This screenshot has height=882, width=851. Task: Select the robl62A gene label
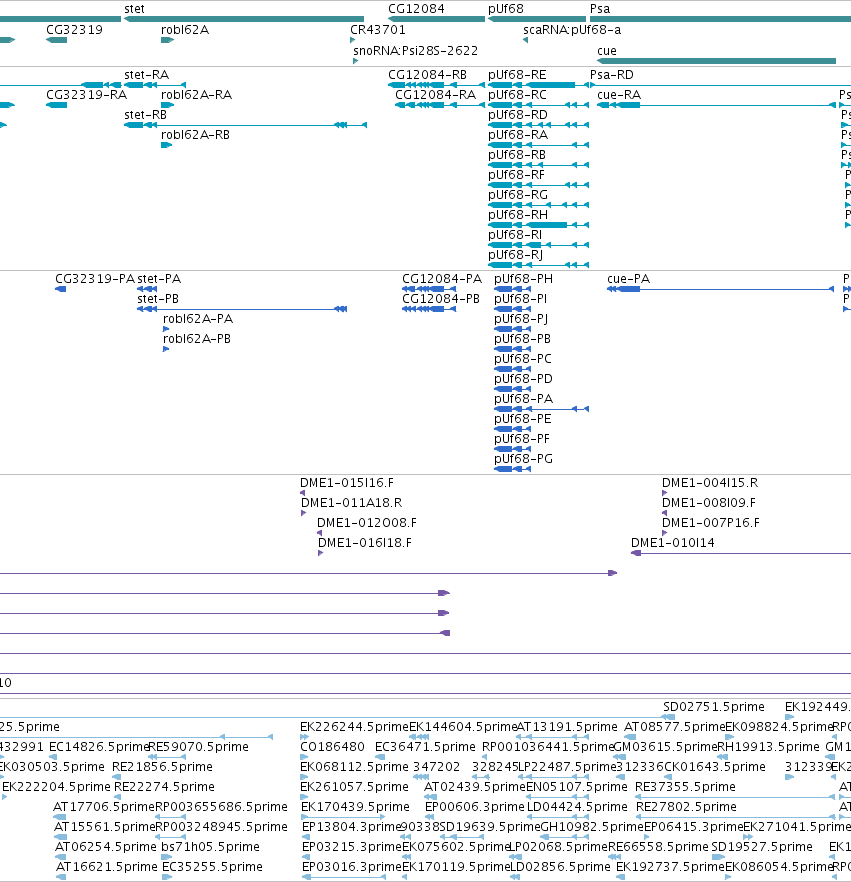pos(184,29)
